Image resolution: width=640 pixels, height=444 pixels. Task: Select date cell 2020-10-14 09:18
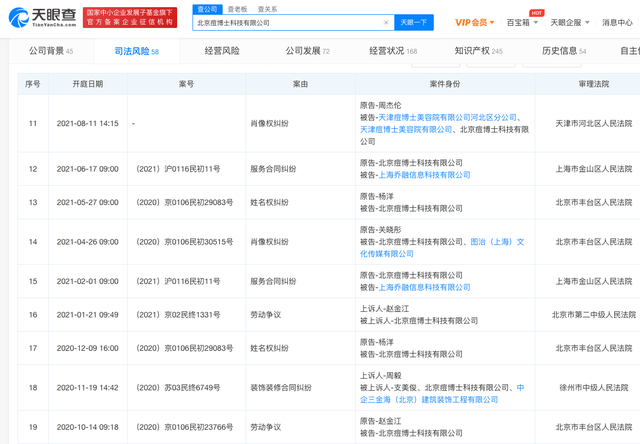[88, 427]
